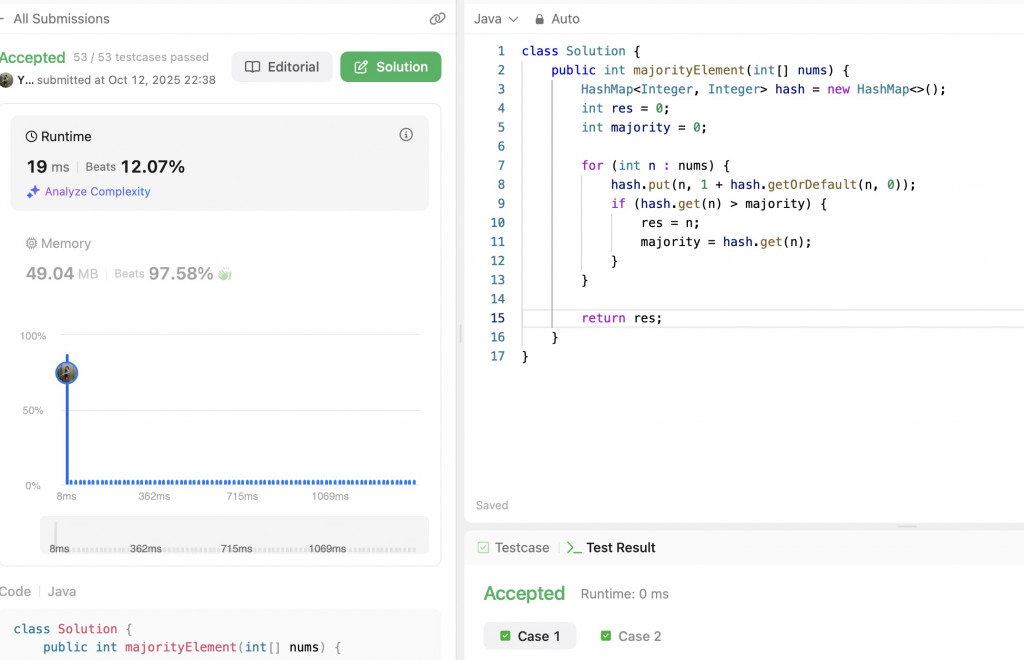
Task: Click your marker on the runtime chart
Action: click(67, 373)
